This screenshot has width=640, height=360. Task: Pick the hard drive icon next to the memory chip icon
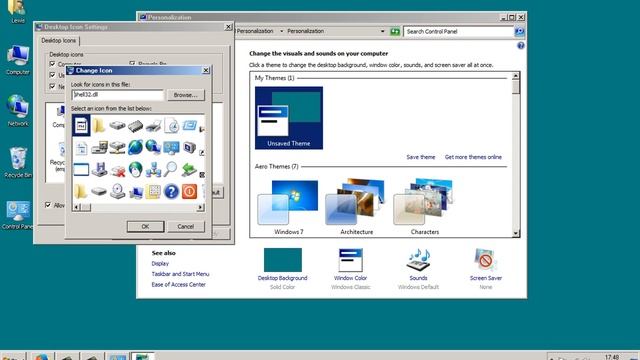click(117, 125)
